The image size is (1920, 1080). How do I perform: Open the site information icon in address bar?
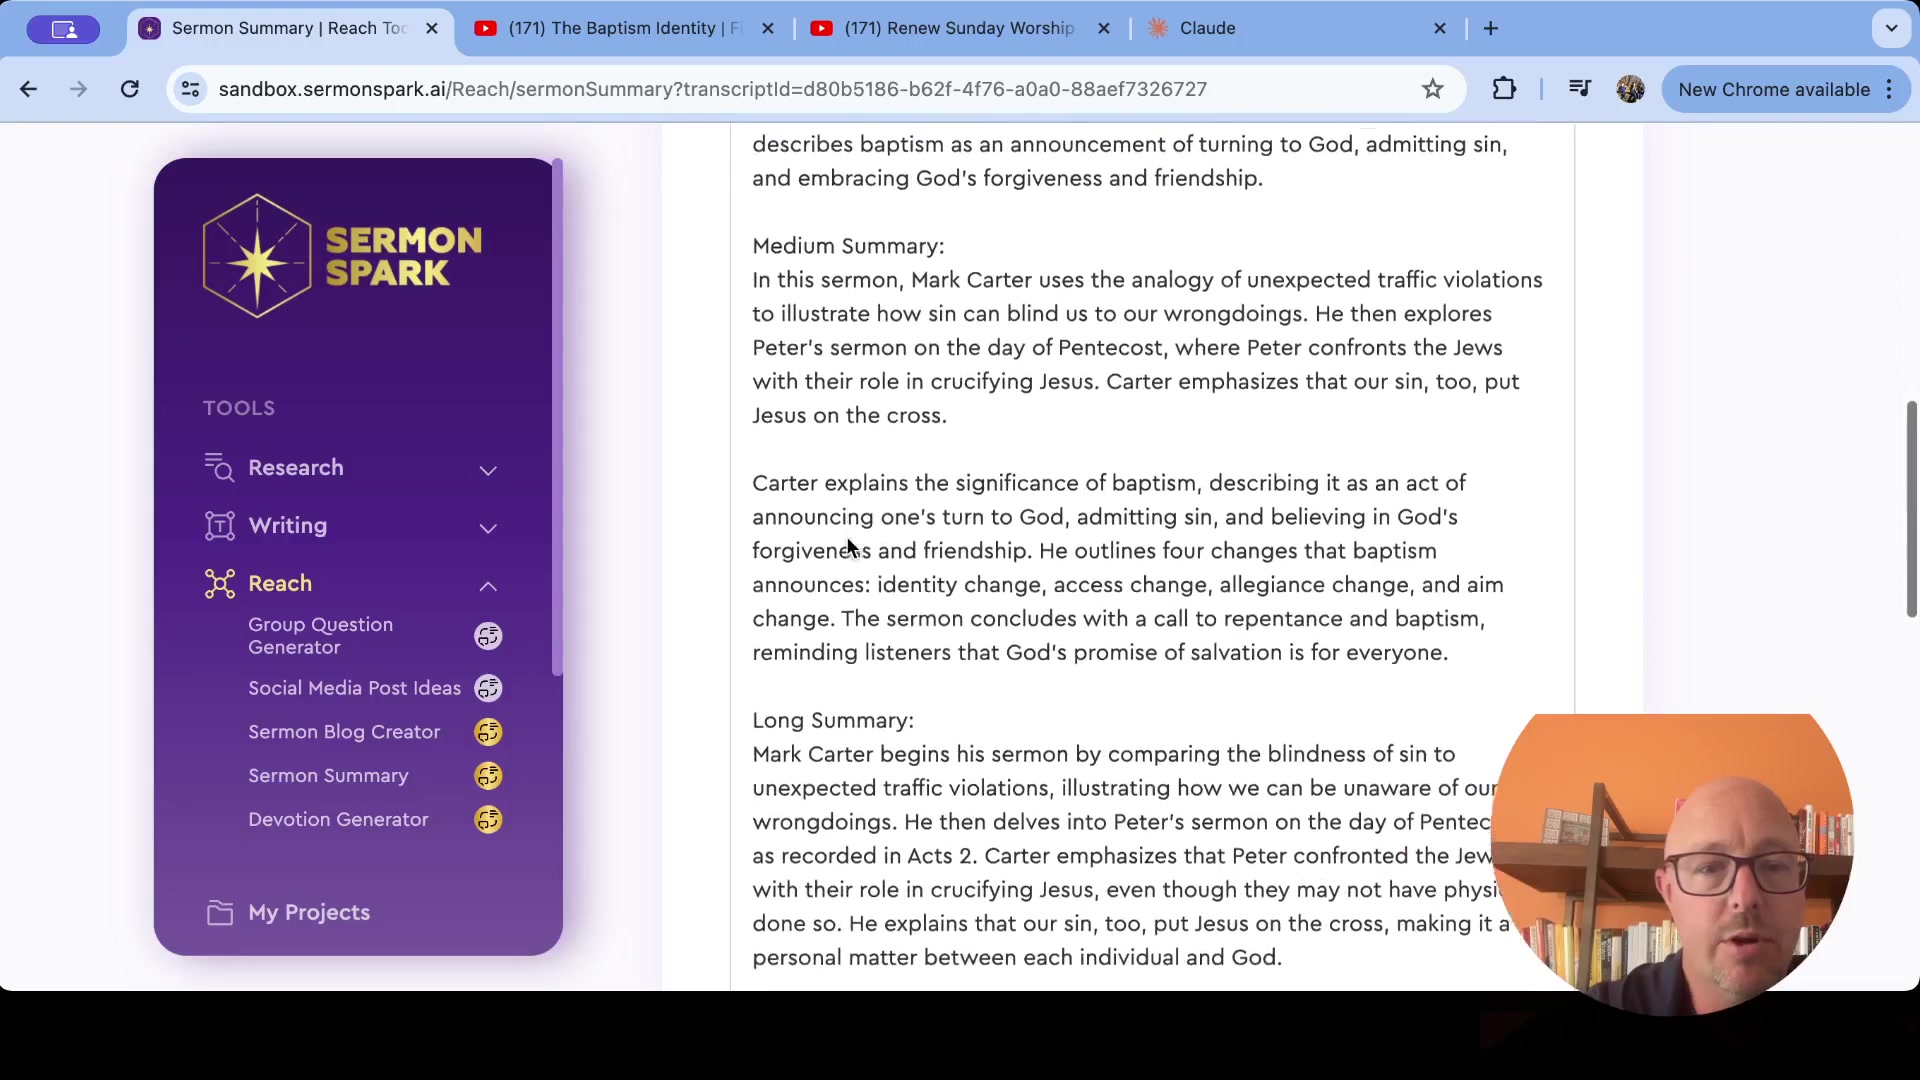click(x=190, y=89)
